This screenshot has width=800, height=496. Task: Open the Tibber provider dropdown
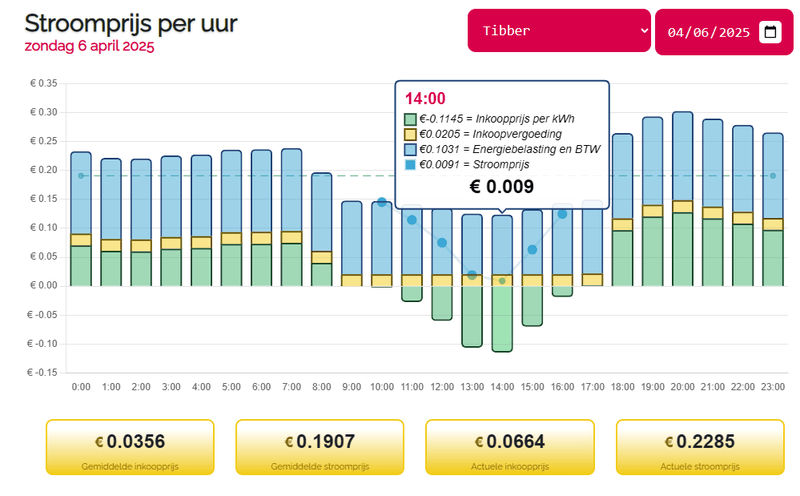pos(559,31)
